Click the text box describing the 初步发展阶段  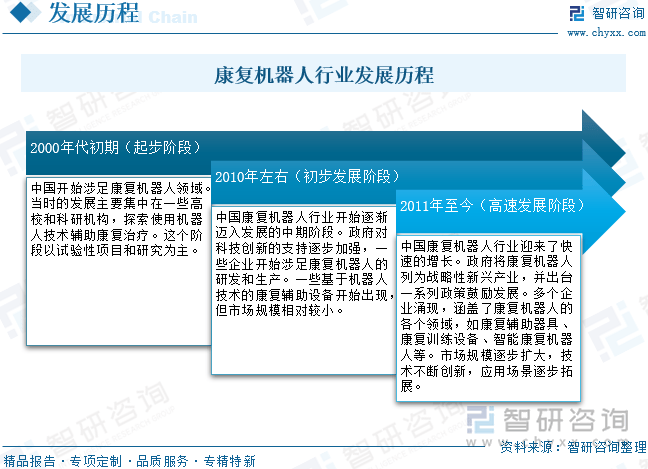click(x=301, y=290)
